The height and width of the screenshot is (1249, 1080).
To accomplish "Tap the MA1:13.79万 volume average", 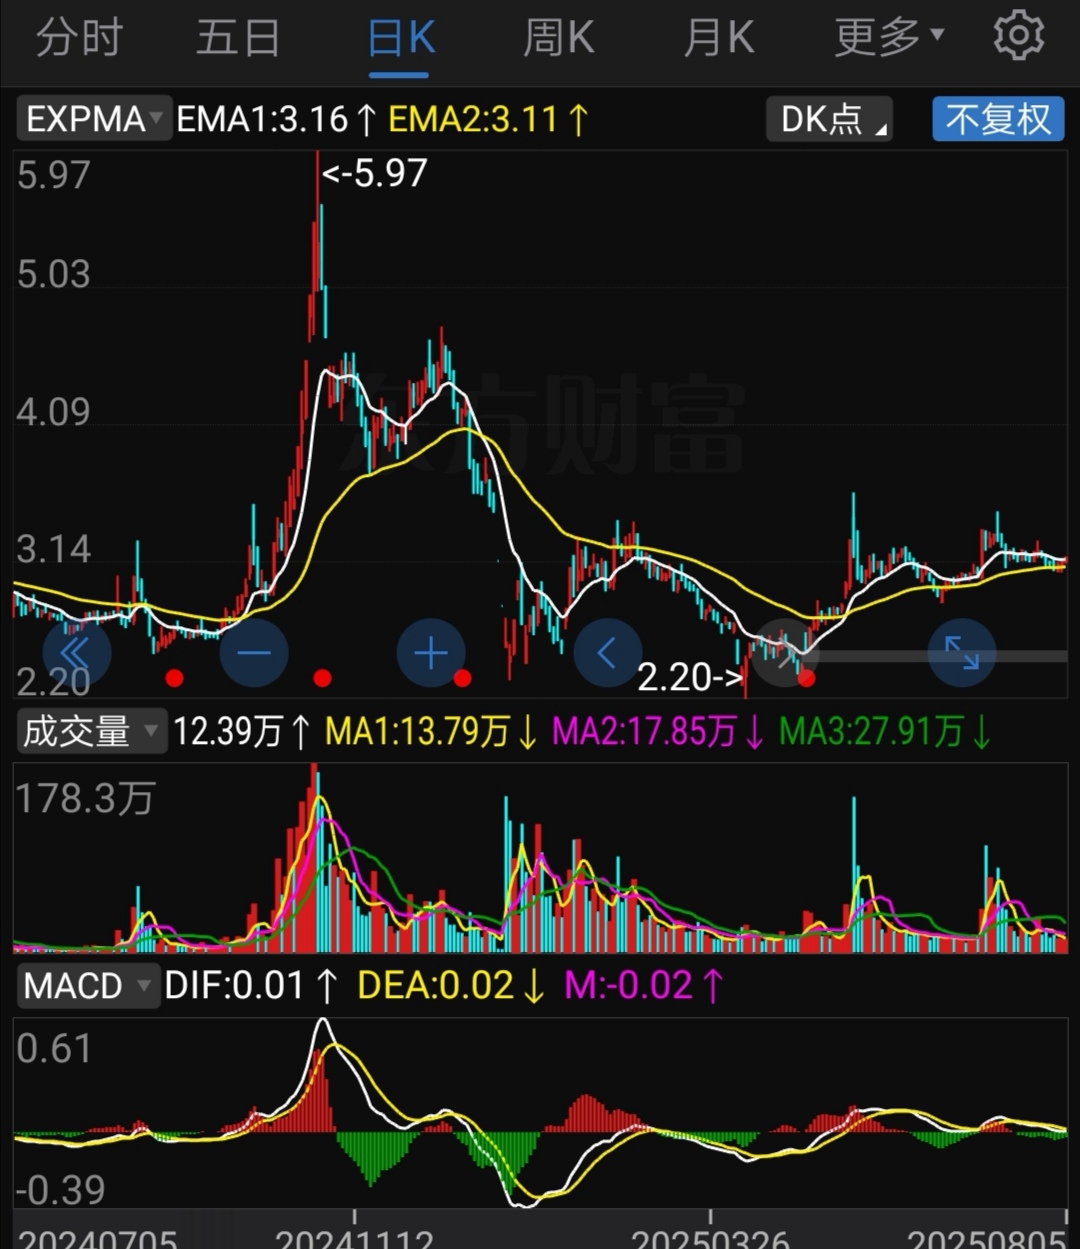I will (433, 732).
